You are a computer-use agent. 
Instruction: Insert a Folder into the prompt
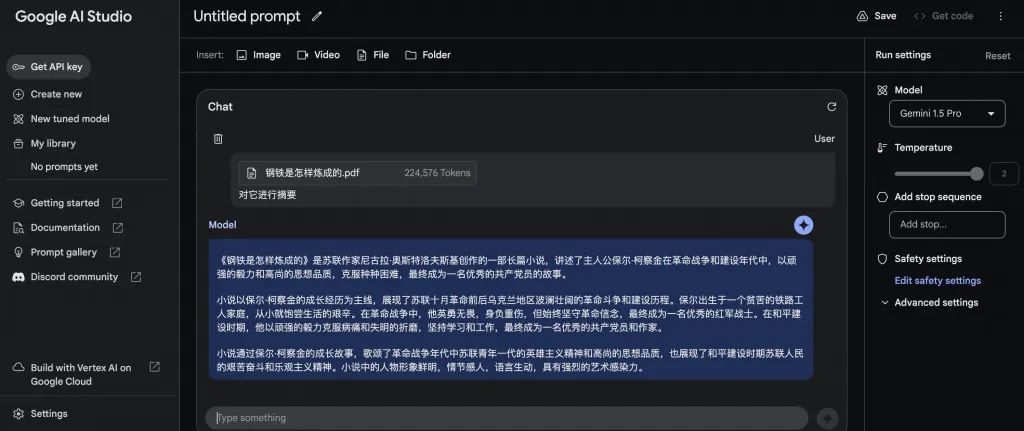point(428,55)
